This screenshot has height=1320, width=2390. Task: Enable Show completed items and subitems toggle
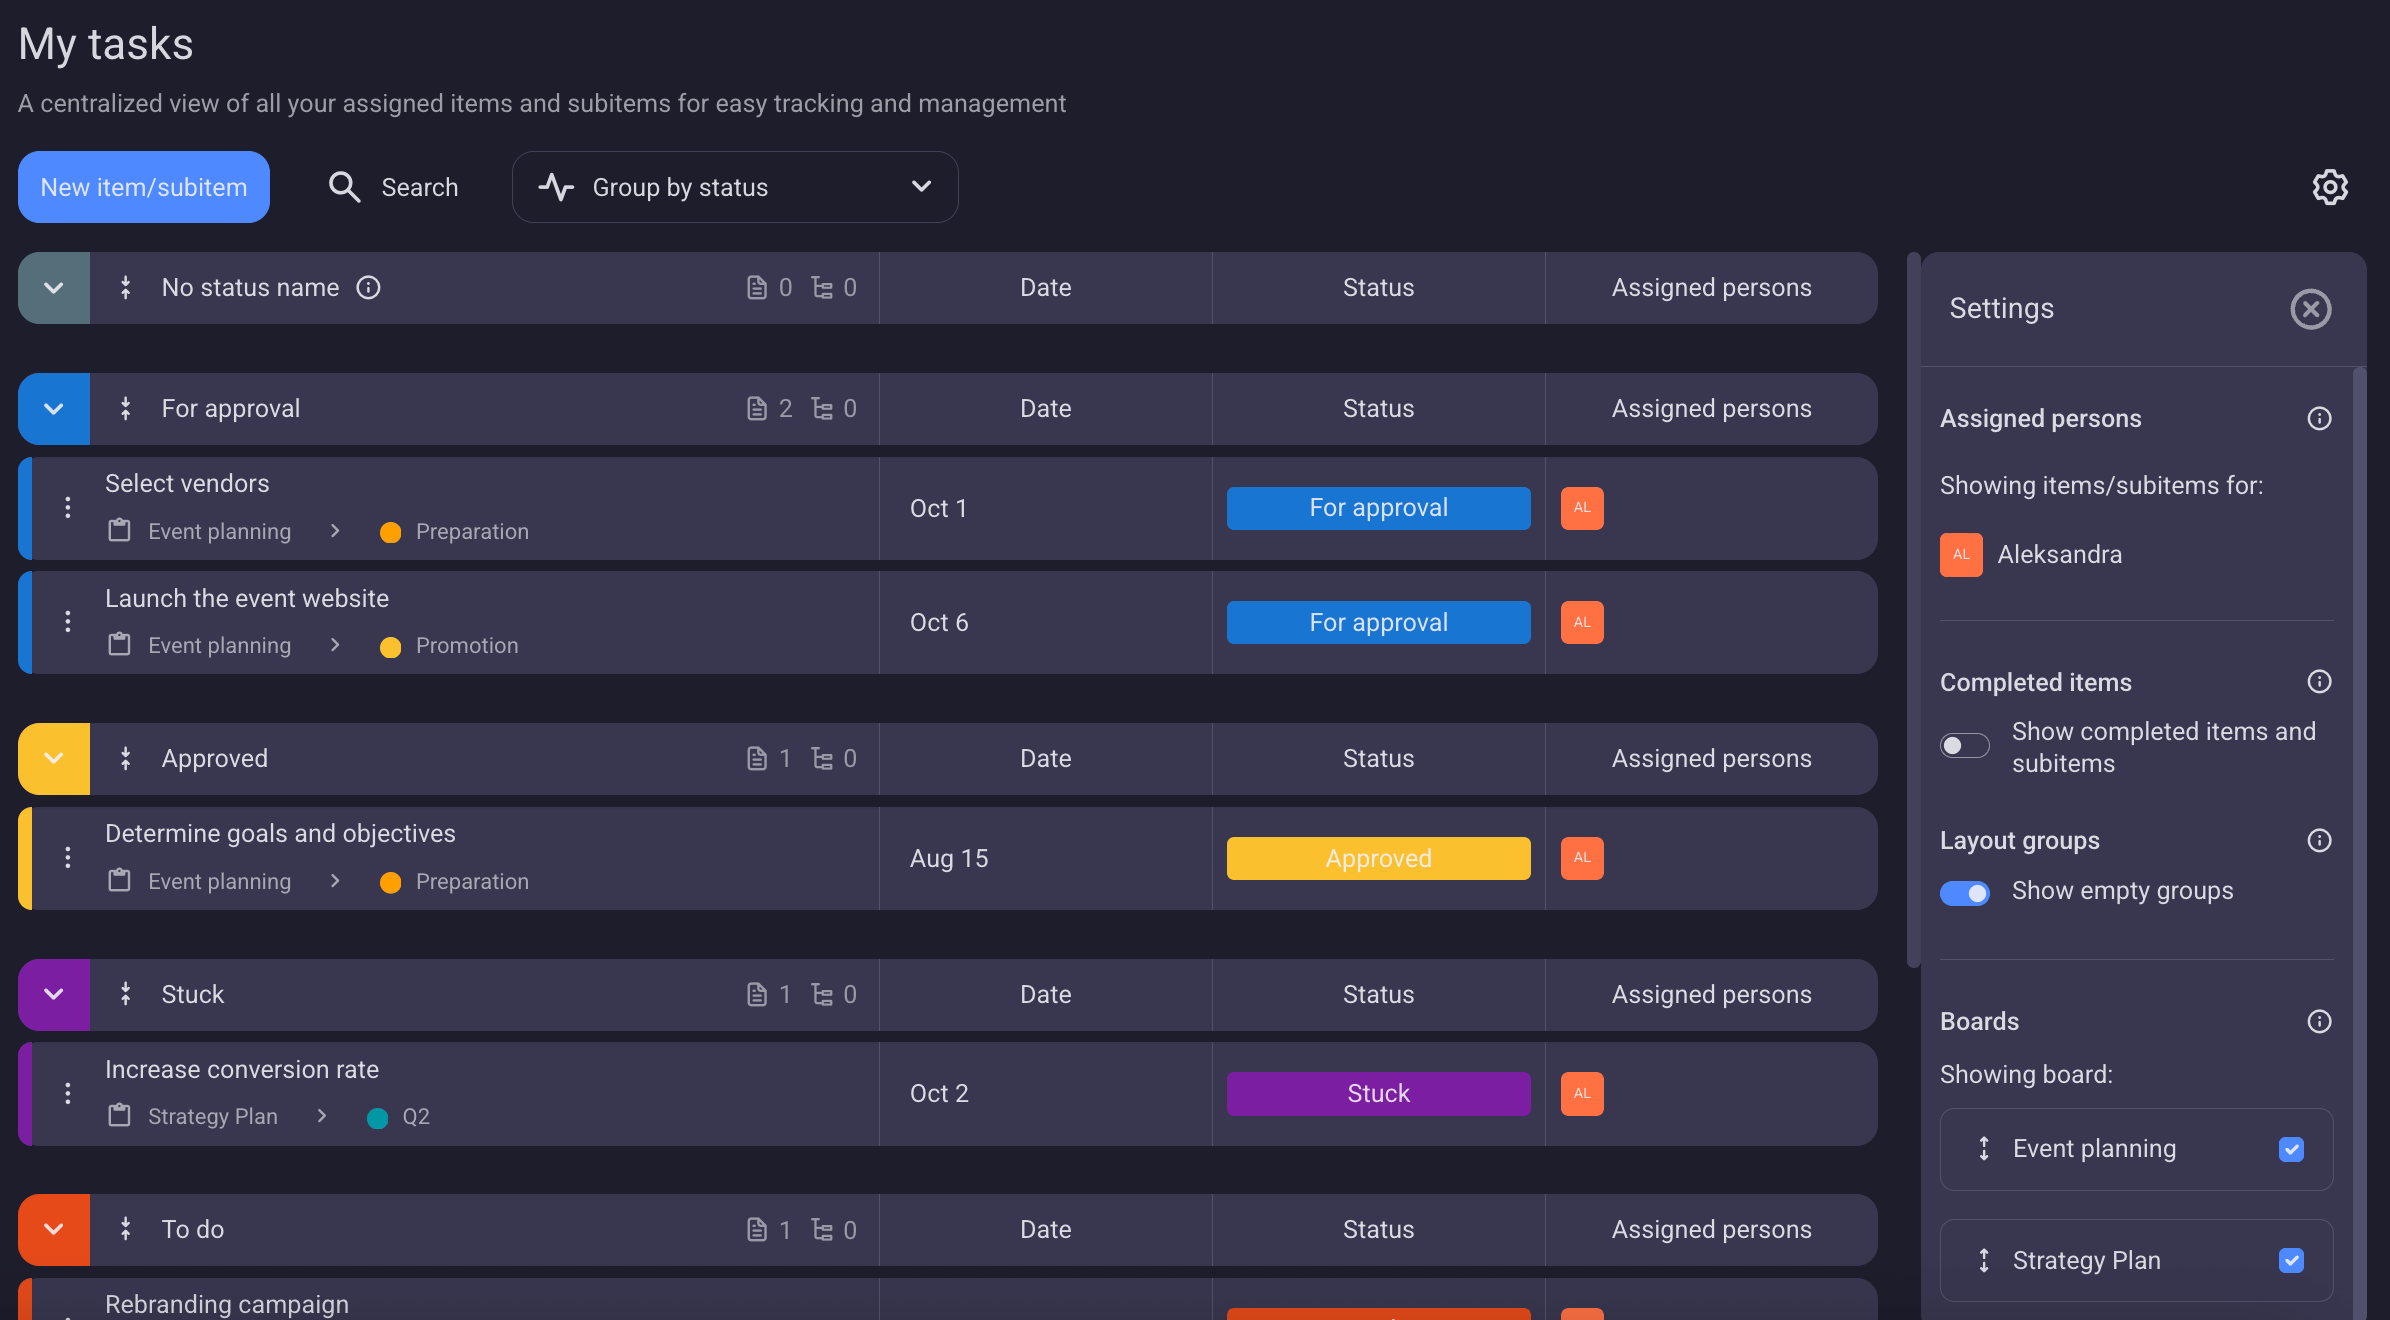point(1964,746)
